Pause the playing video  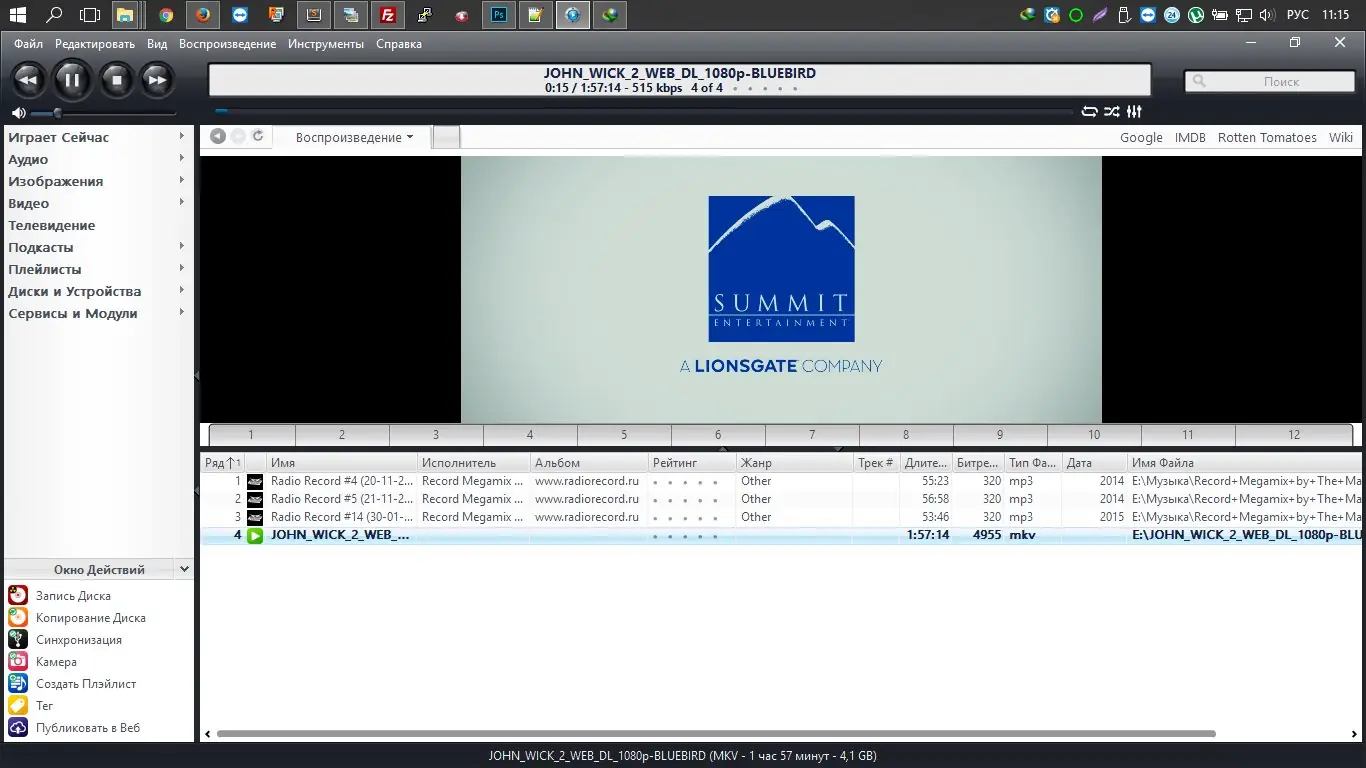[72, 80]
